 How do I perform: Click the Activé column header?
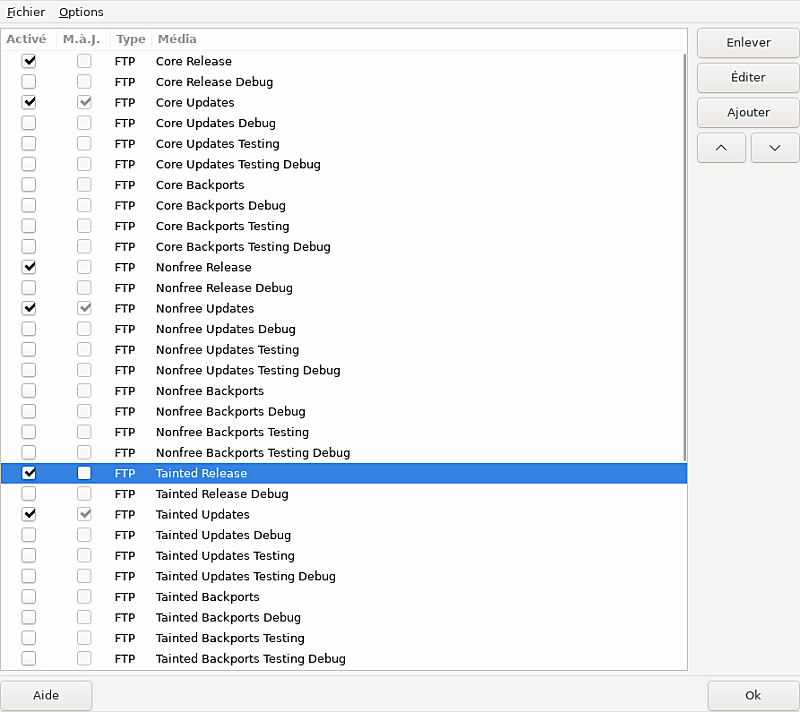(x=26, y=39)
